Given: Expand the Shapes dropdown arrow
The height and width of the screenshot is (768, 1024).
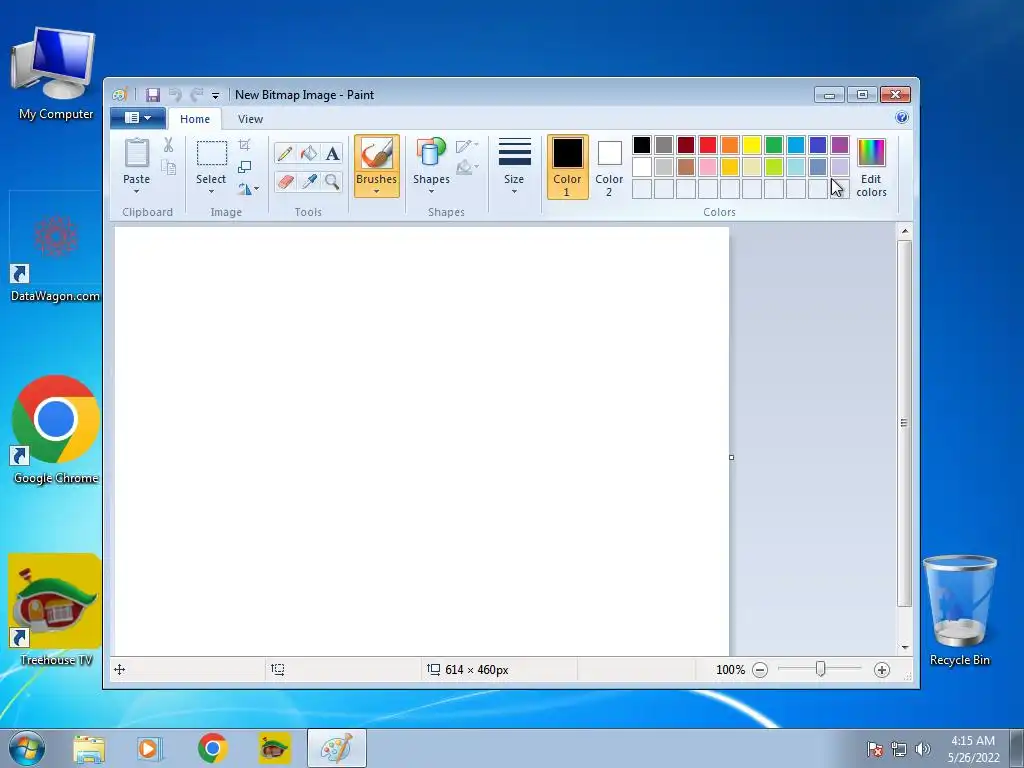Looking at the screenshot, I should [431, 191].
